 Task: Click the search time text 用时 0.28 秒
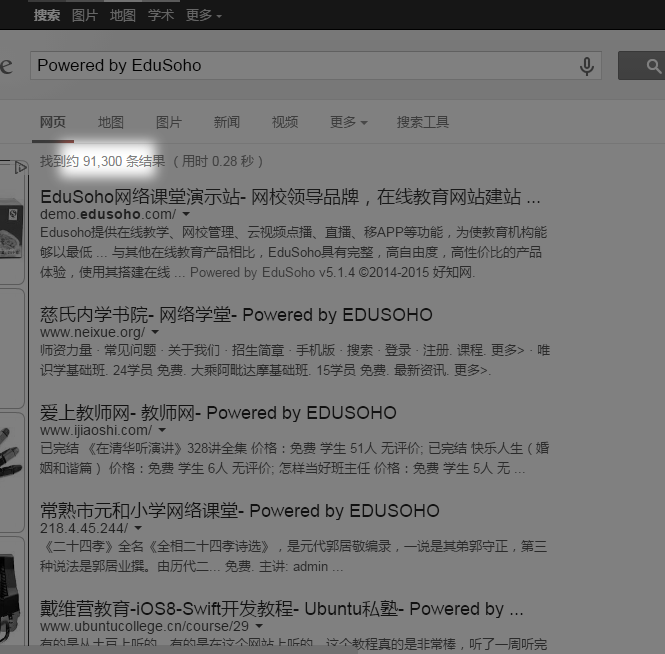click(x=218, y=161)
